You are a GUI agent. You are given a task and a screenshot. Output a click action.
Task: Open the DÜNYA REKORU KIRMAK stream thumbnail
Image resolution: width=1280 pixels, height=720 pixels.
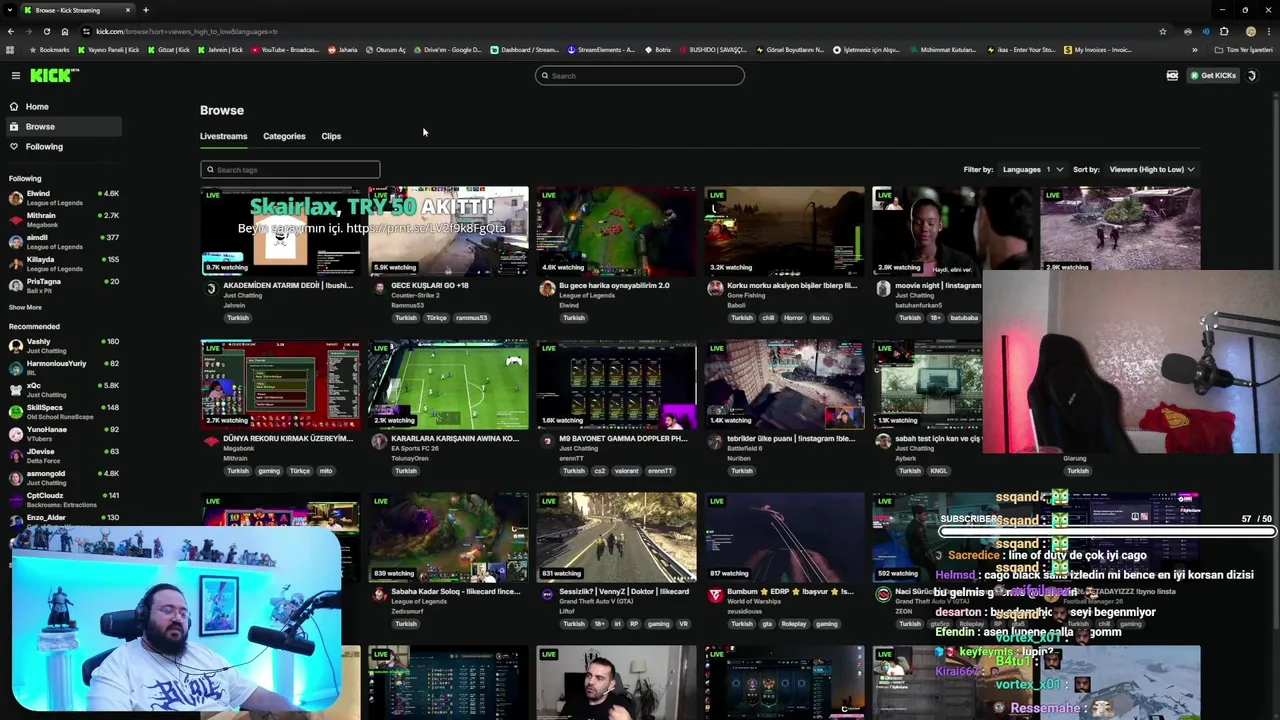[x=280, y=384]
